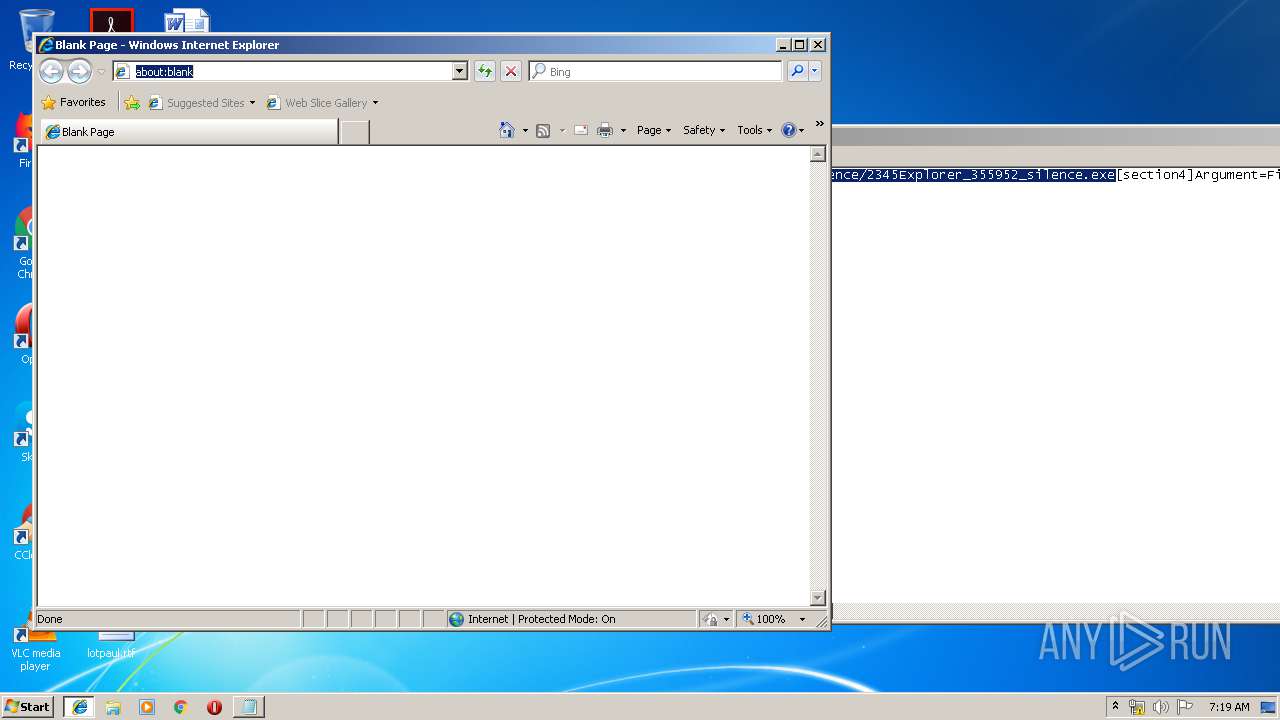This screenshot has height=720, width=1280.
Task: Open the privacy lock status dropdown
Action: 716,619
